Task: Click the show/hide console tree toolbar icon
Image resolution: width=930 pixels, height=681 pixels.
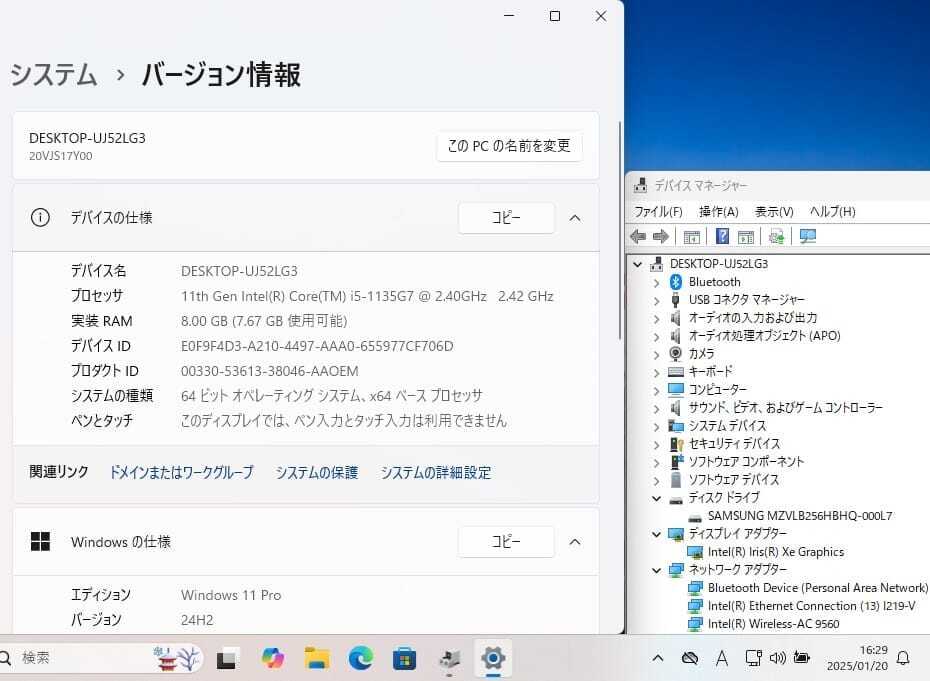Action: pos(691,237)
